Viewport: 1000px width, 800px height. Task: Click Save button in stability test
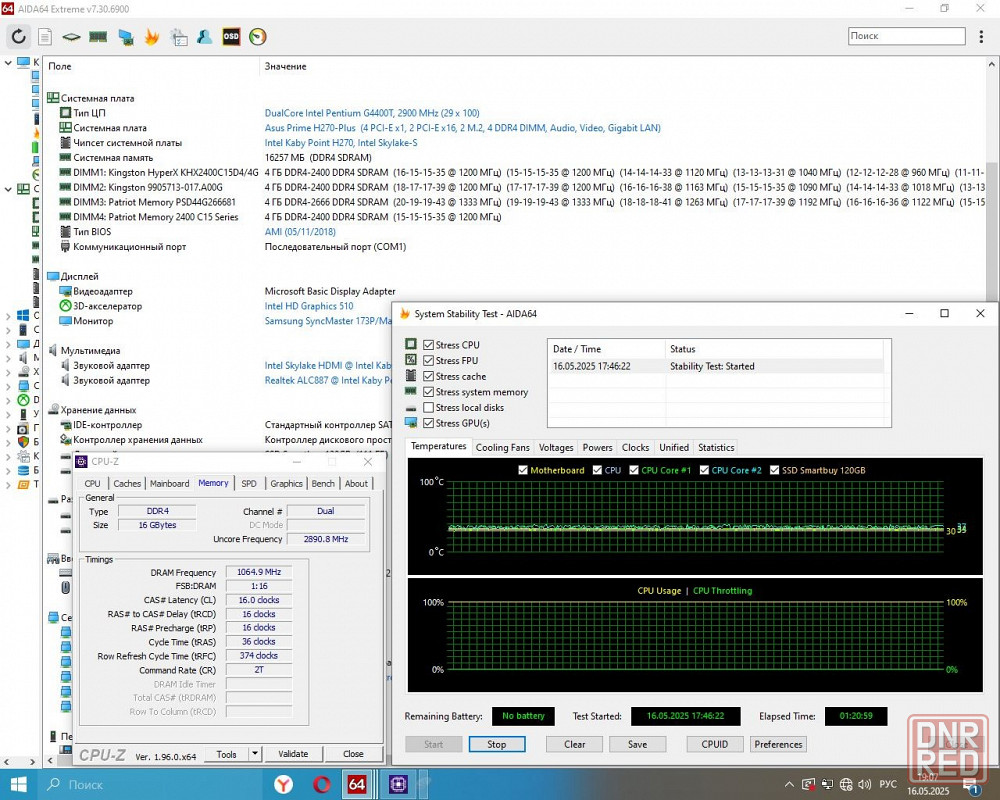tap(637, 744)
